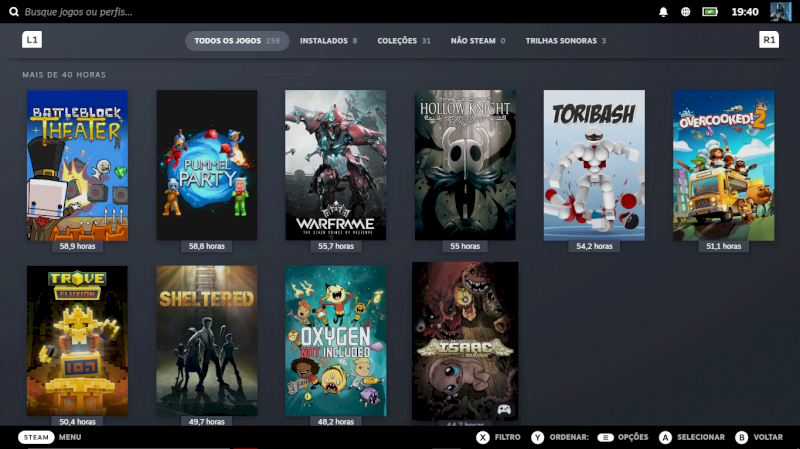Click the controller icon on Isaac cover
This screenshot has height=449, width=800.
[x=504, y=409]
